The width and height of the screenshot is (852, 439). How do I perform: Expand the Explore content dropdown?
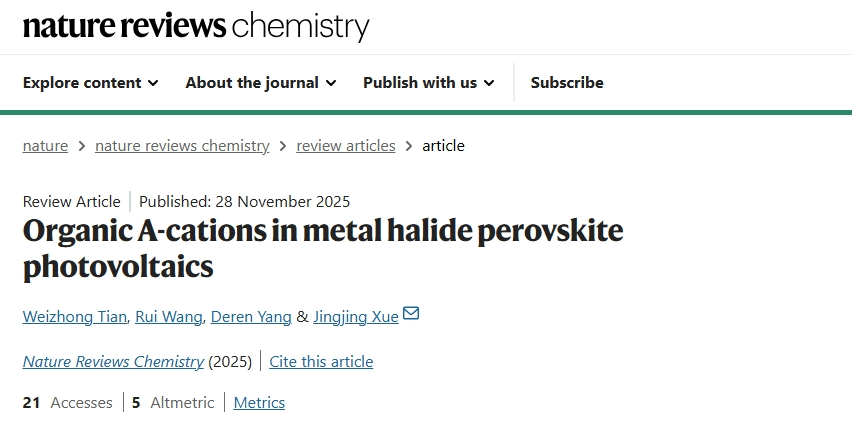click(x=90, y=82)
